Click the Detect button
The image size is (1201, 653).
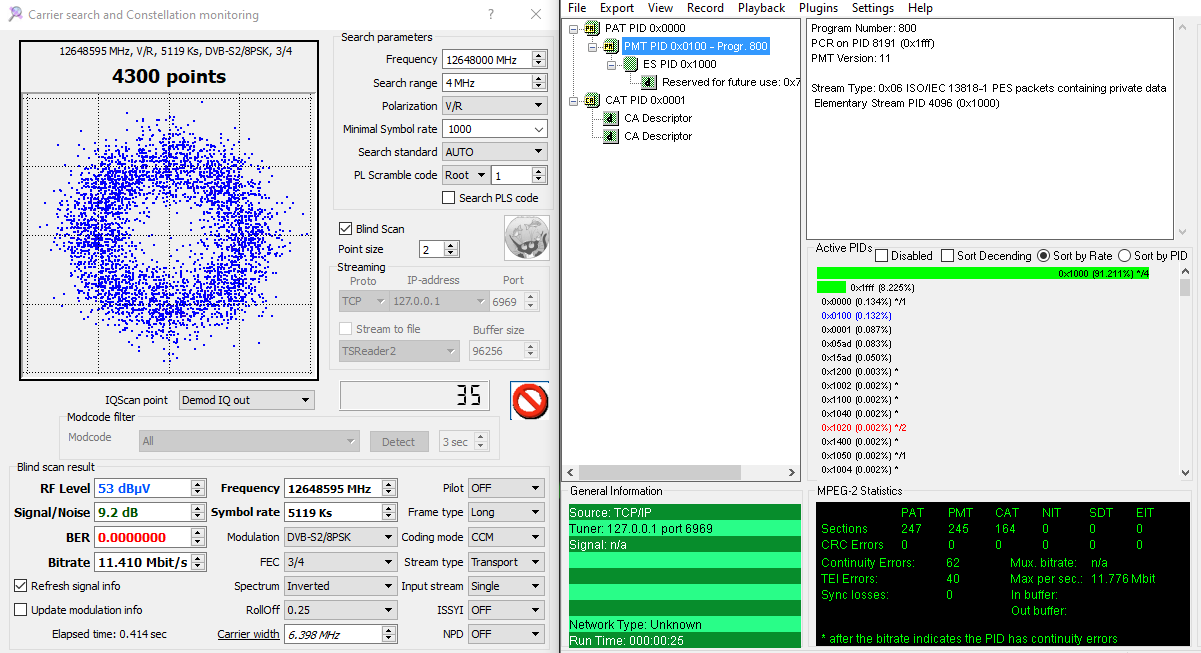(399, 442)
